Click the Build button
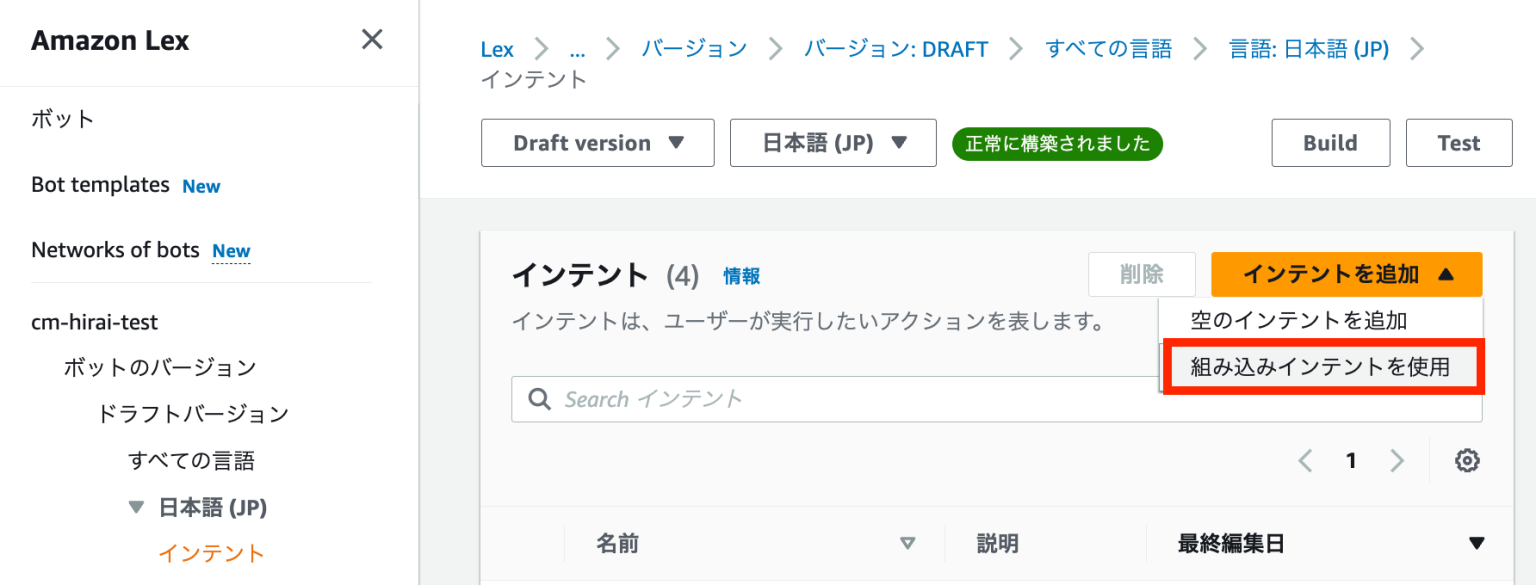This screenshot has height=585, width=1536. 1330,142
